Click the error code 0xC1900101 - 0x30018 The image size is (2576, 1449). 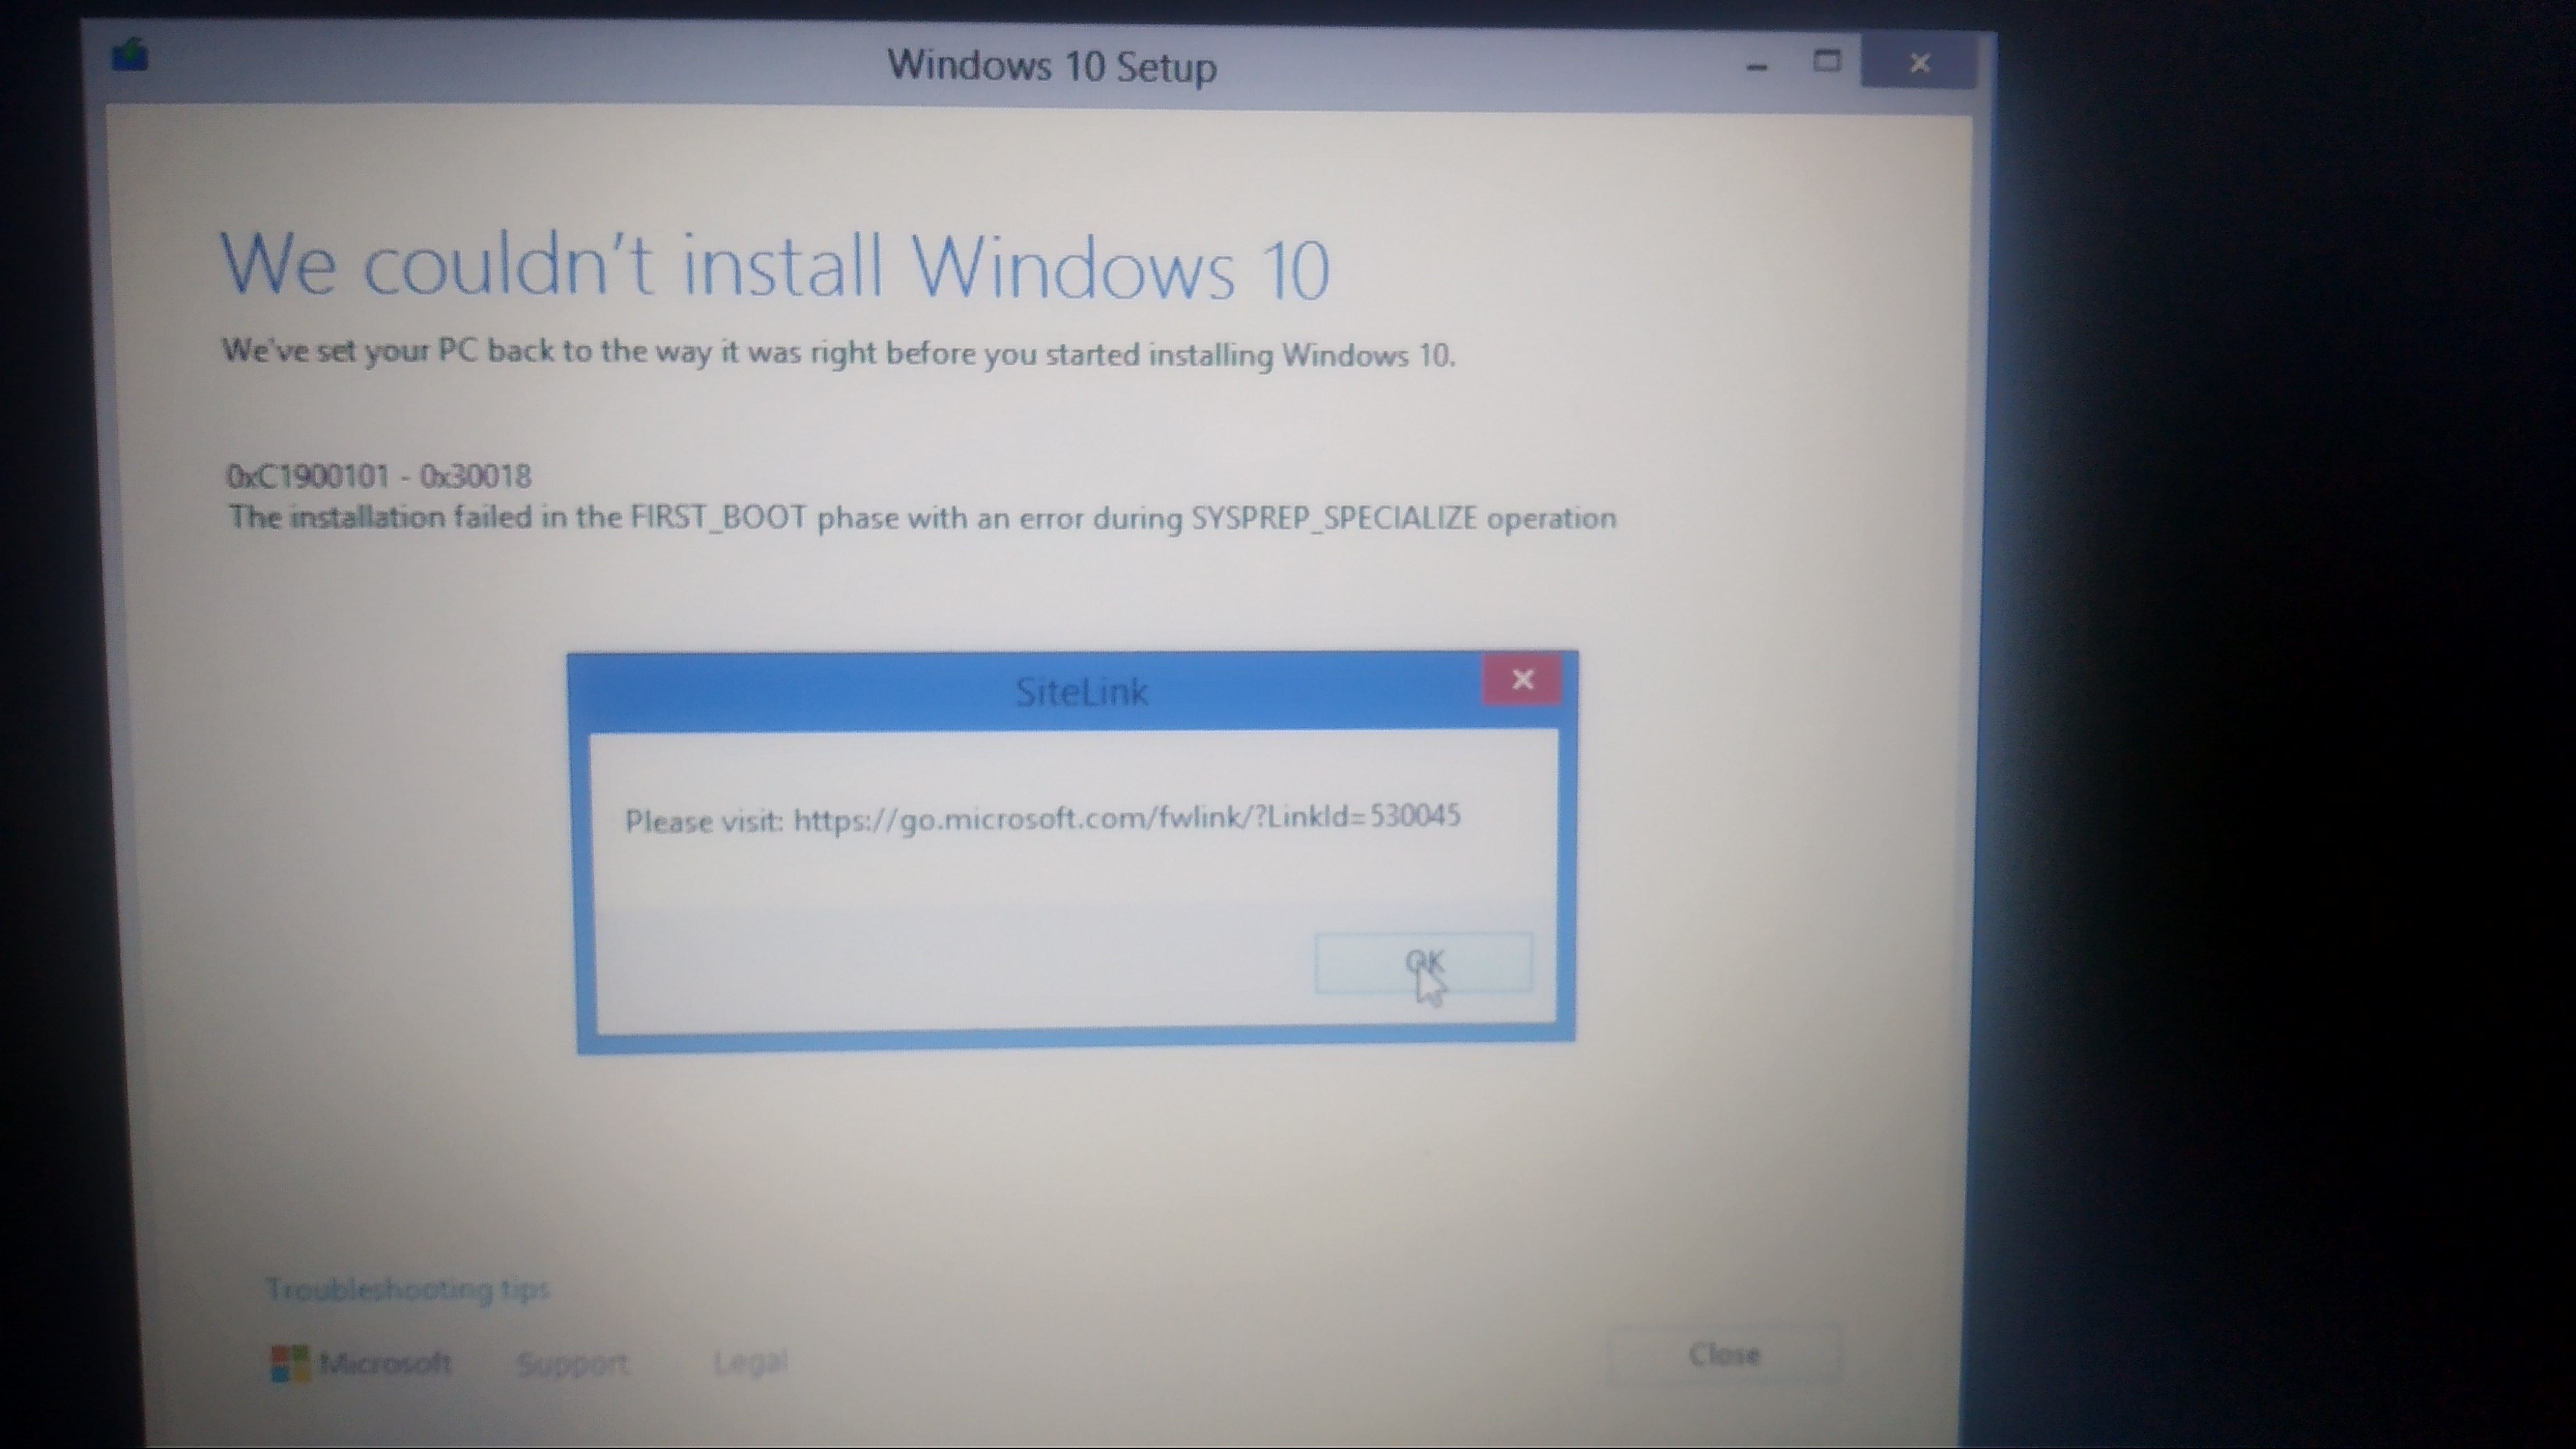coord(379,476)
